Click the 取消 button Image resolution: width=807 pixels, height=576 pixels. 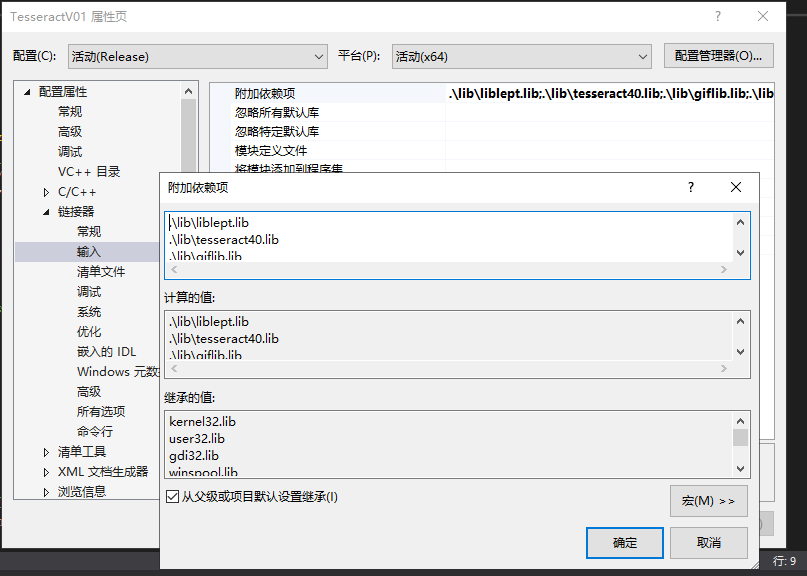tap(706, 543)
